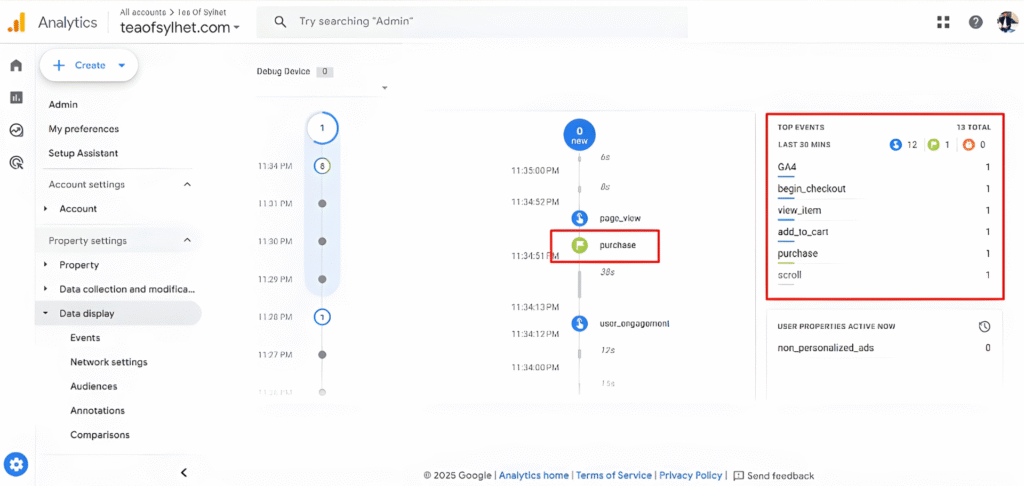Click the Send feedback link

[x=774, y=476]
